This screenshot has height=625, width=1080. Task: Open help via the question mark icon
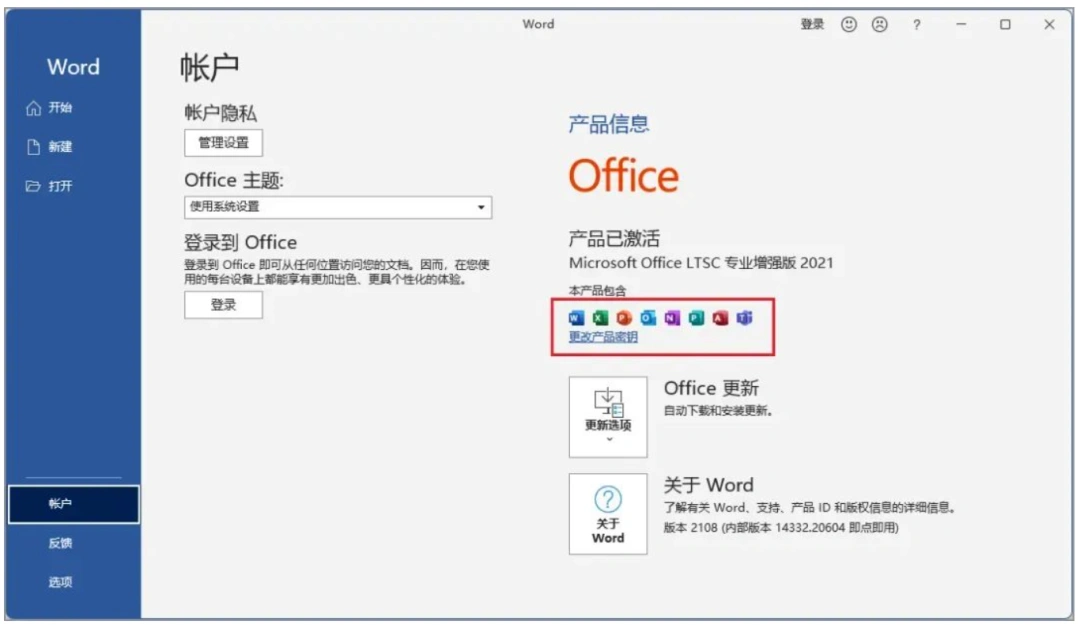click(916, 25)
